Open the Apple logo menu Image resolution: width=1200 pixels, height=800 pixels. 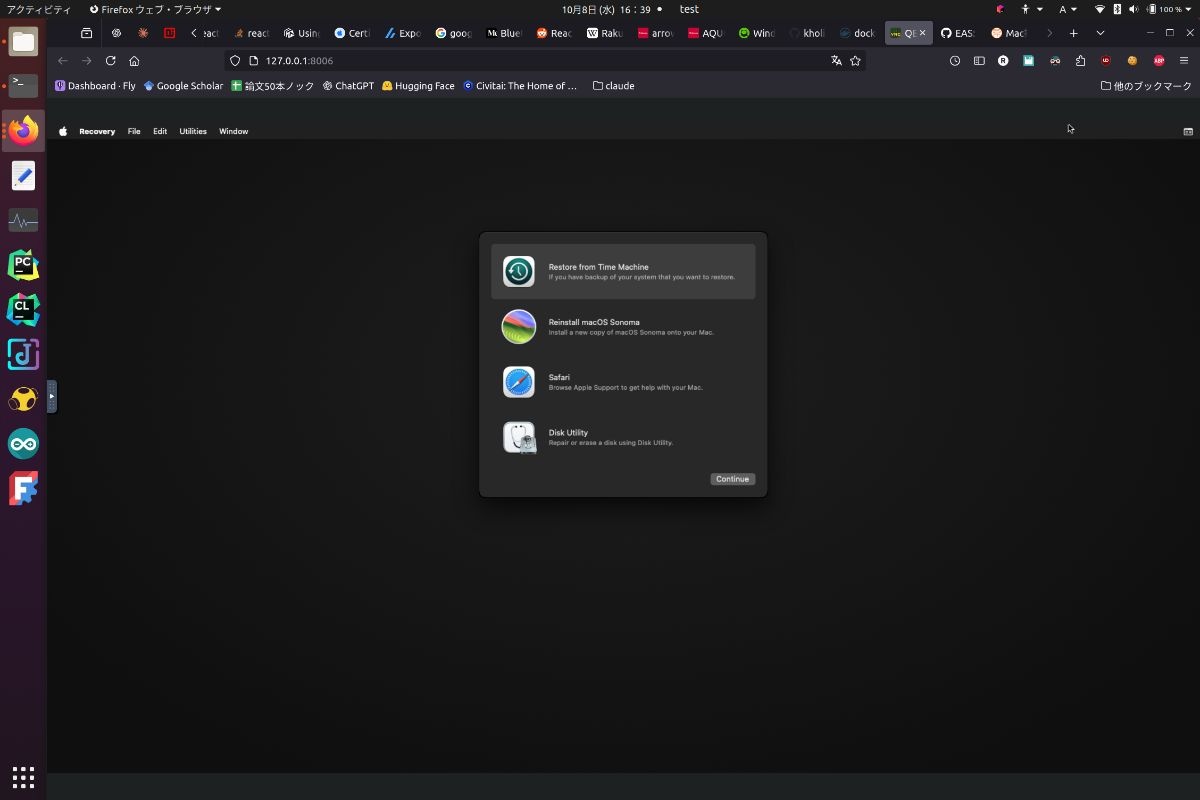(x=63, y=131)
